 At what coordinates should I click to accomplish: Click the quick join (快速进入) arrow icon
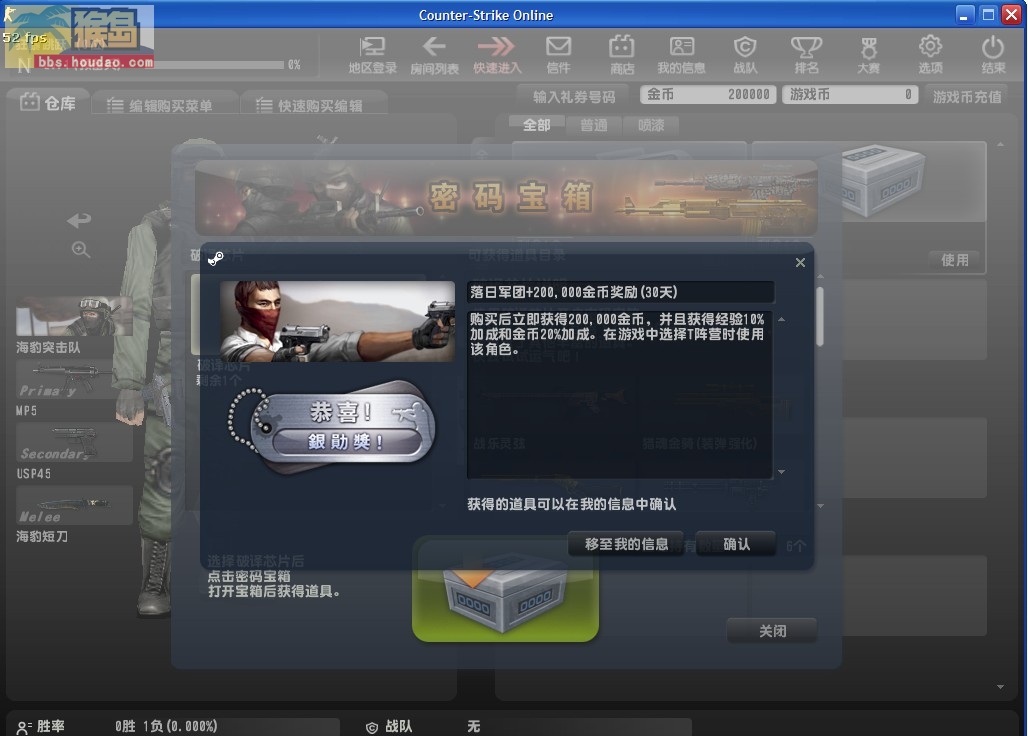pyautogui.click(x=497, y=54)
